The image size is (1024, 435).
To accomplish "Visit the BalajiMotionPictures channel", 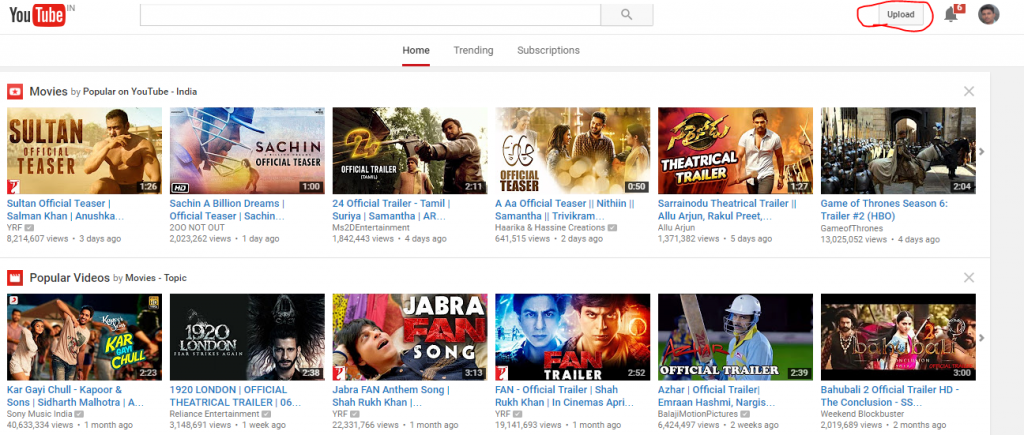I will (697, 414).
